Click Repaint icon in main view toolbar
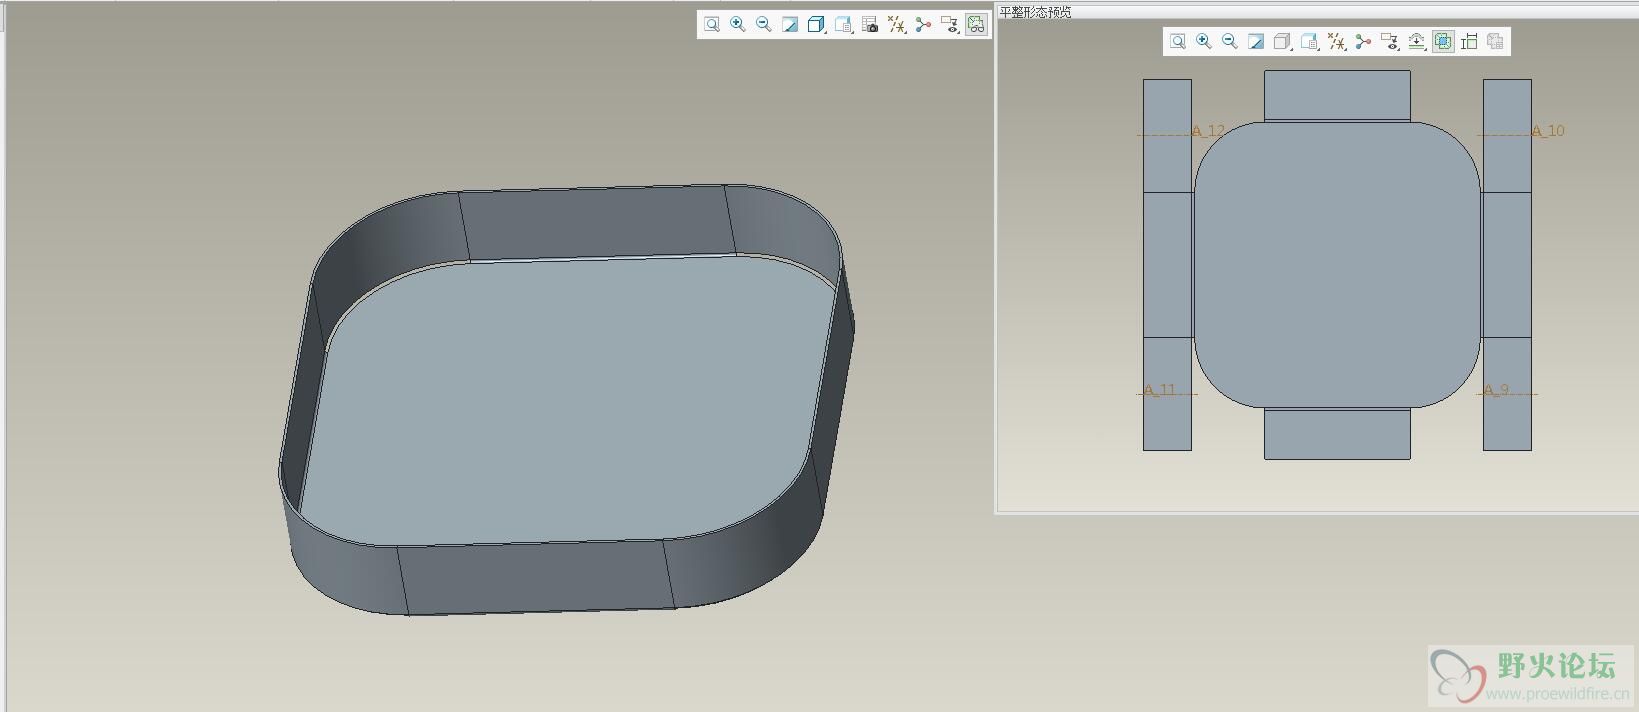Image resolution: width=1639 pixels, height=712 pixels. 790,25
